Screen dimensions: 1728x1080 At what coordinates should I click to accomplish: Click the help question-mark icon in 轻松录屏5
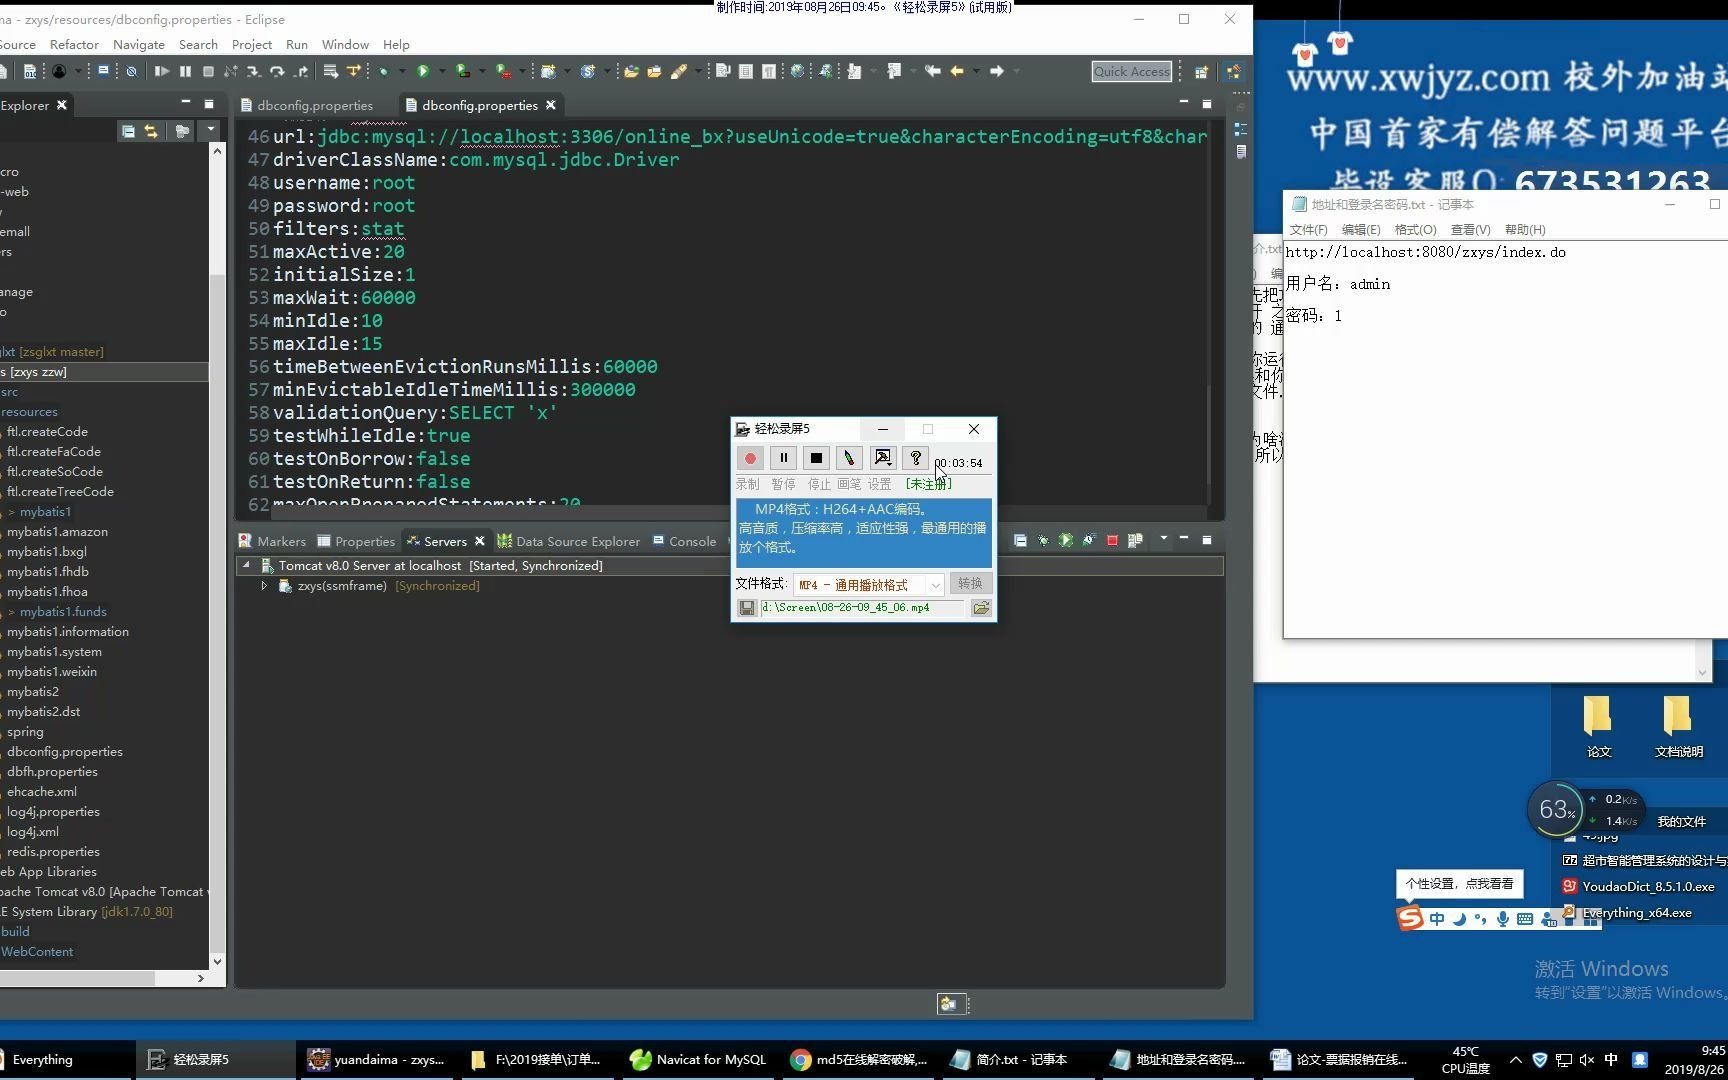(x=915, y=458)
